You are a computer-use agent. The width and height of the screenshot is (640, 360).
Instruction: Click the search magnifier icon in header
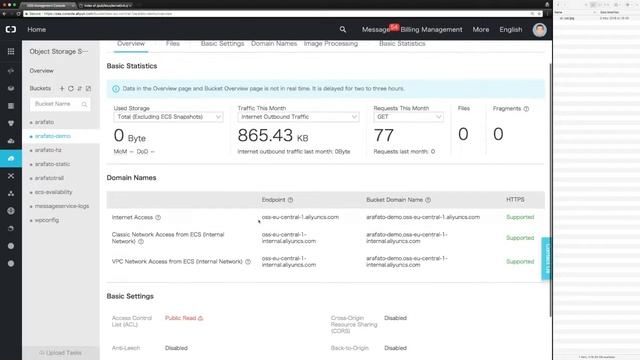(x=343, y=29)
